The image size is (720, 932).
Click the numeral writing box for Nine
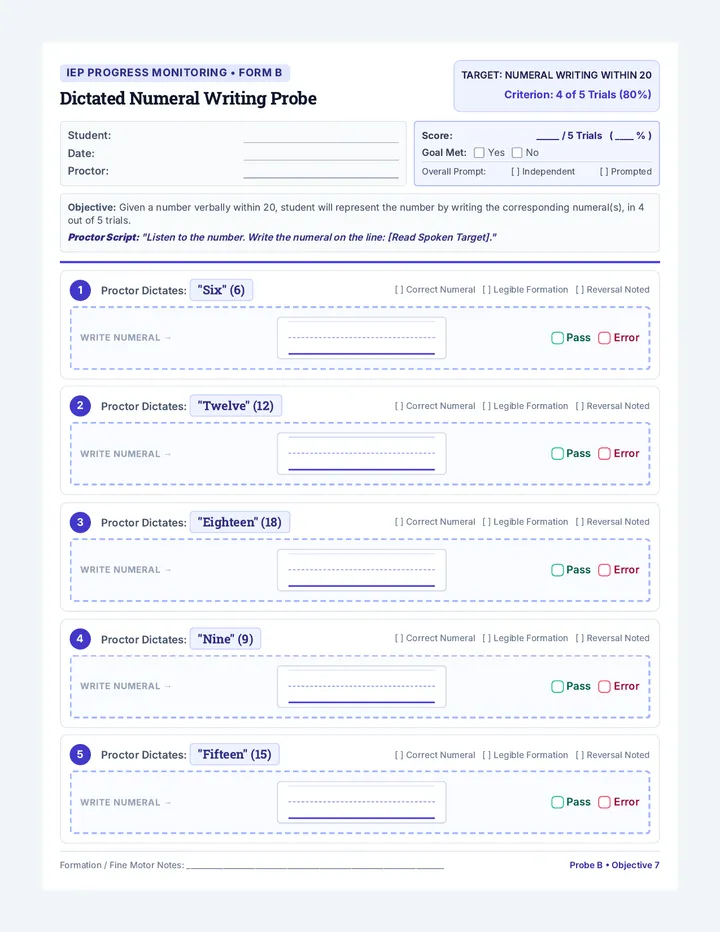(361, 687)
